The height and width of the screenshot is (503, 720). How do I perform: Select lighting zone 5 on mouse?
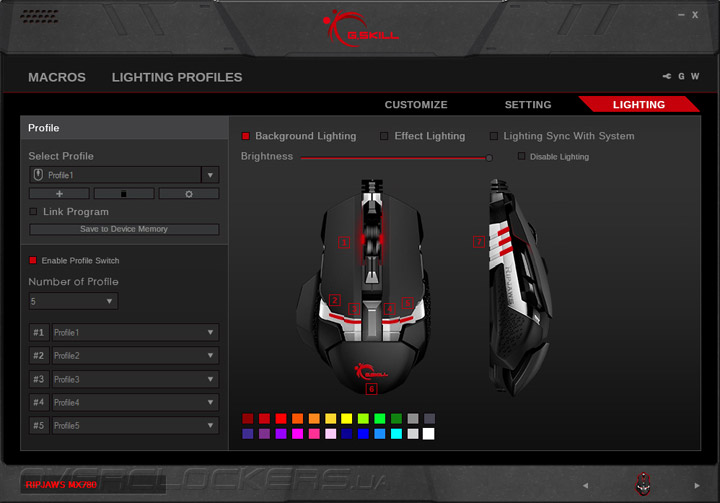click(x=407, y=303)
